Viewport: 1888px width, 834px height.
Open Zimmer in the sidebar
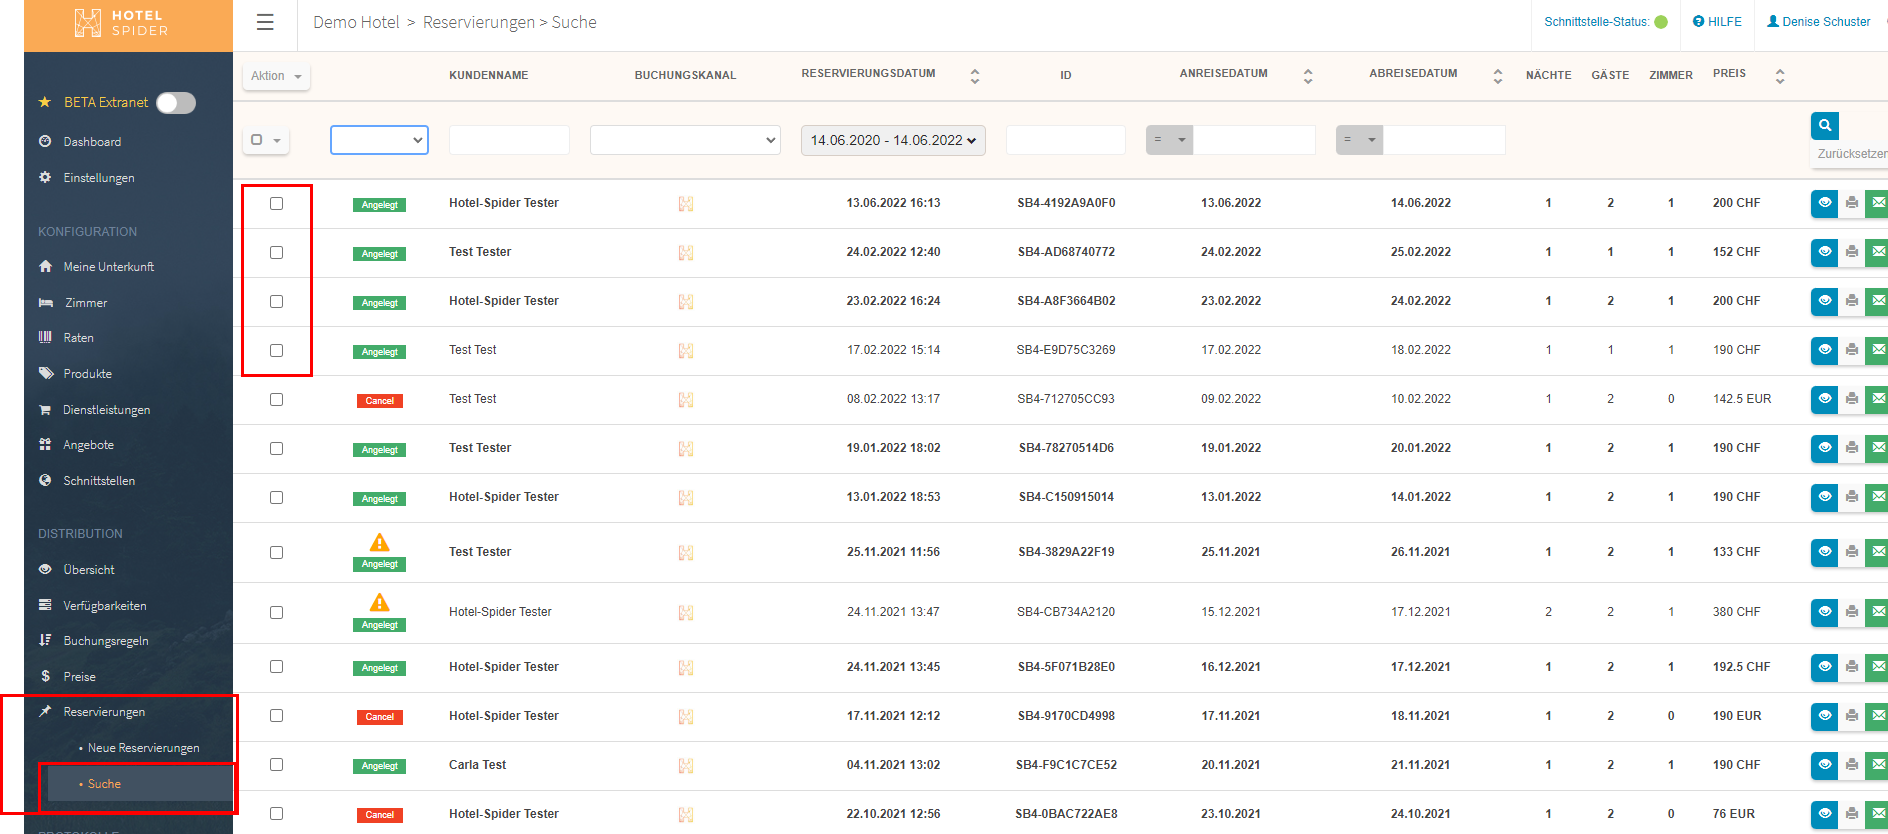pyautogui.click(x=85, y=303)
